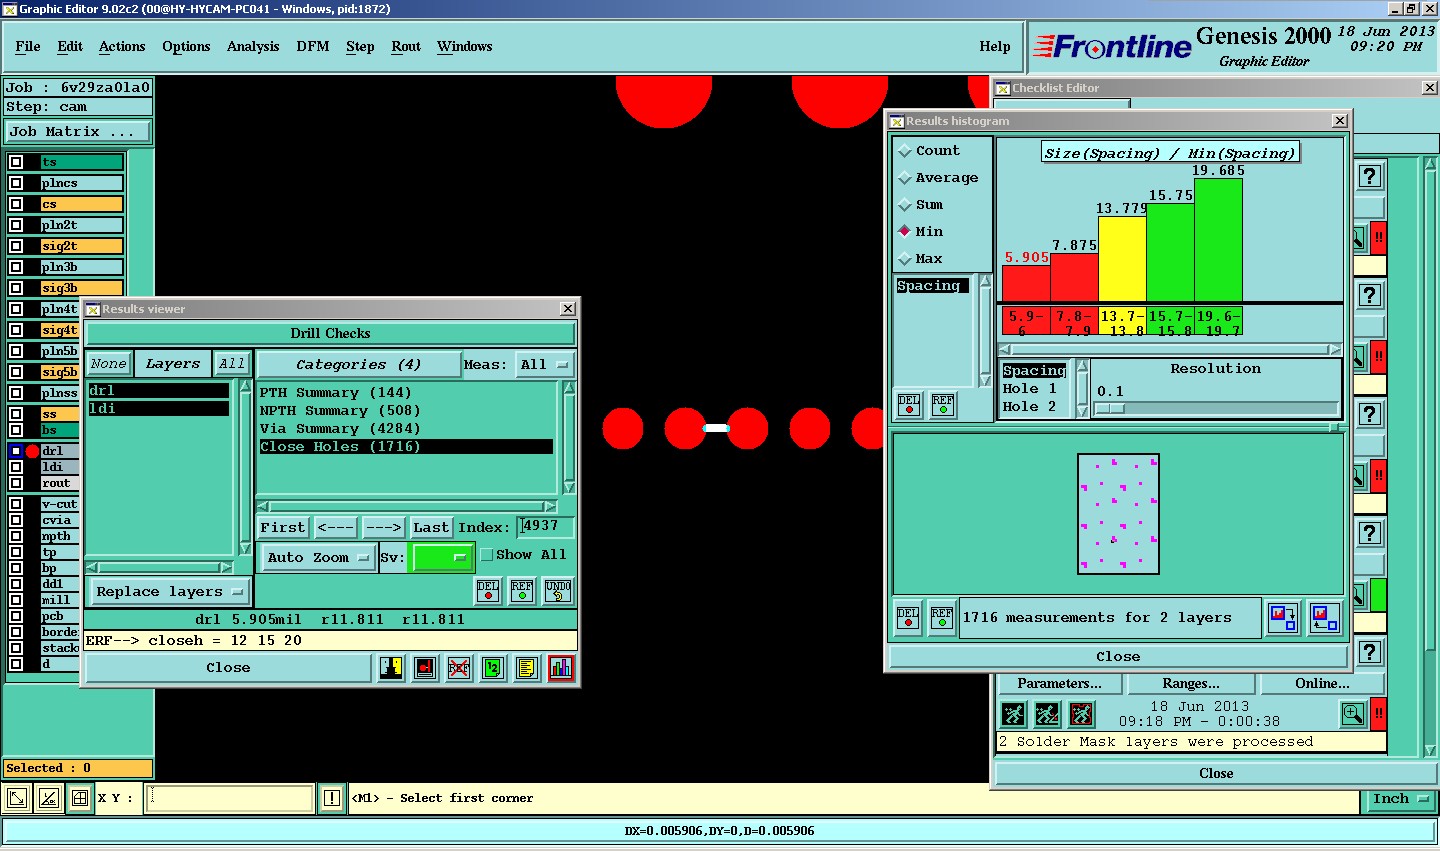Screen dimensions: 1440x851
Task: Click First button in Results viewer
Action: 283,527
